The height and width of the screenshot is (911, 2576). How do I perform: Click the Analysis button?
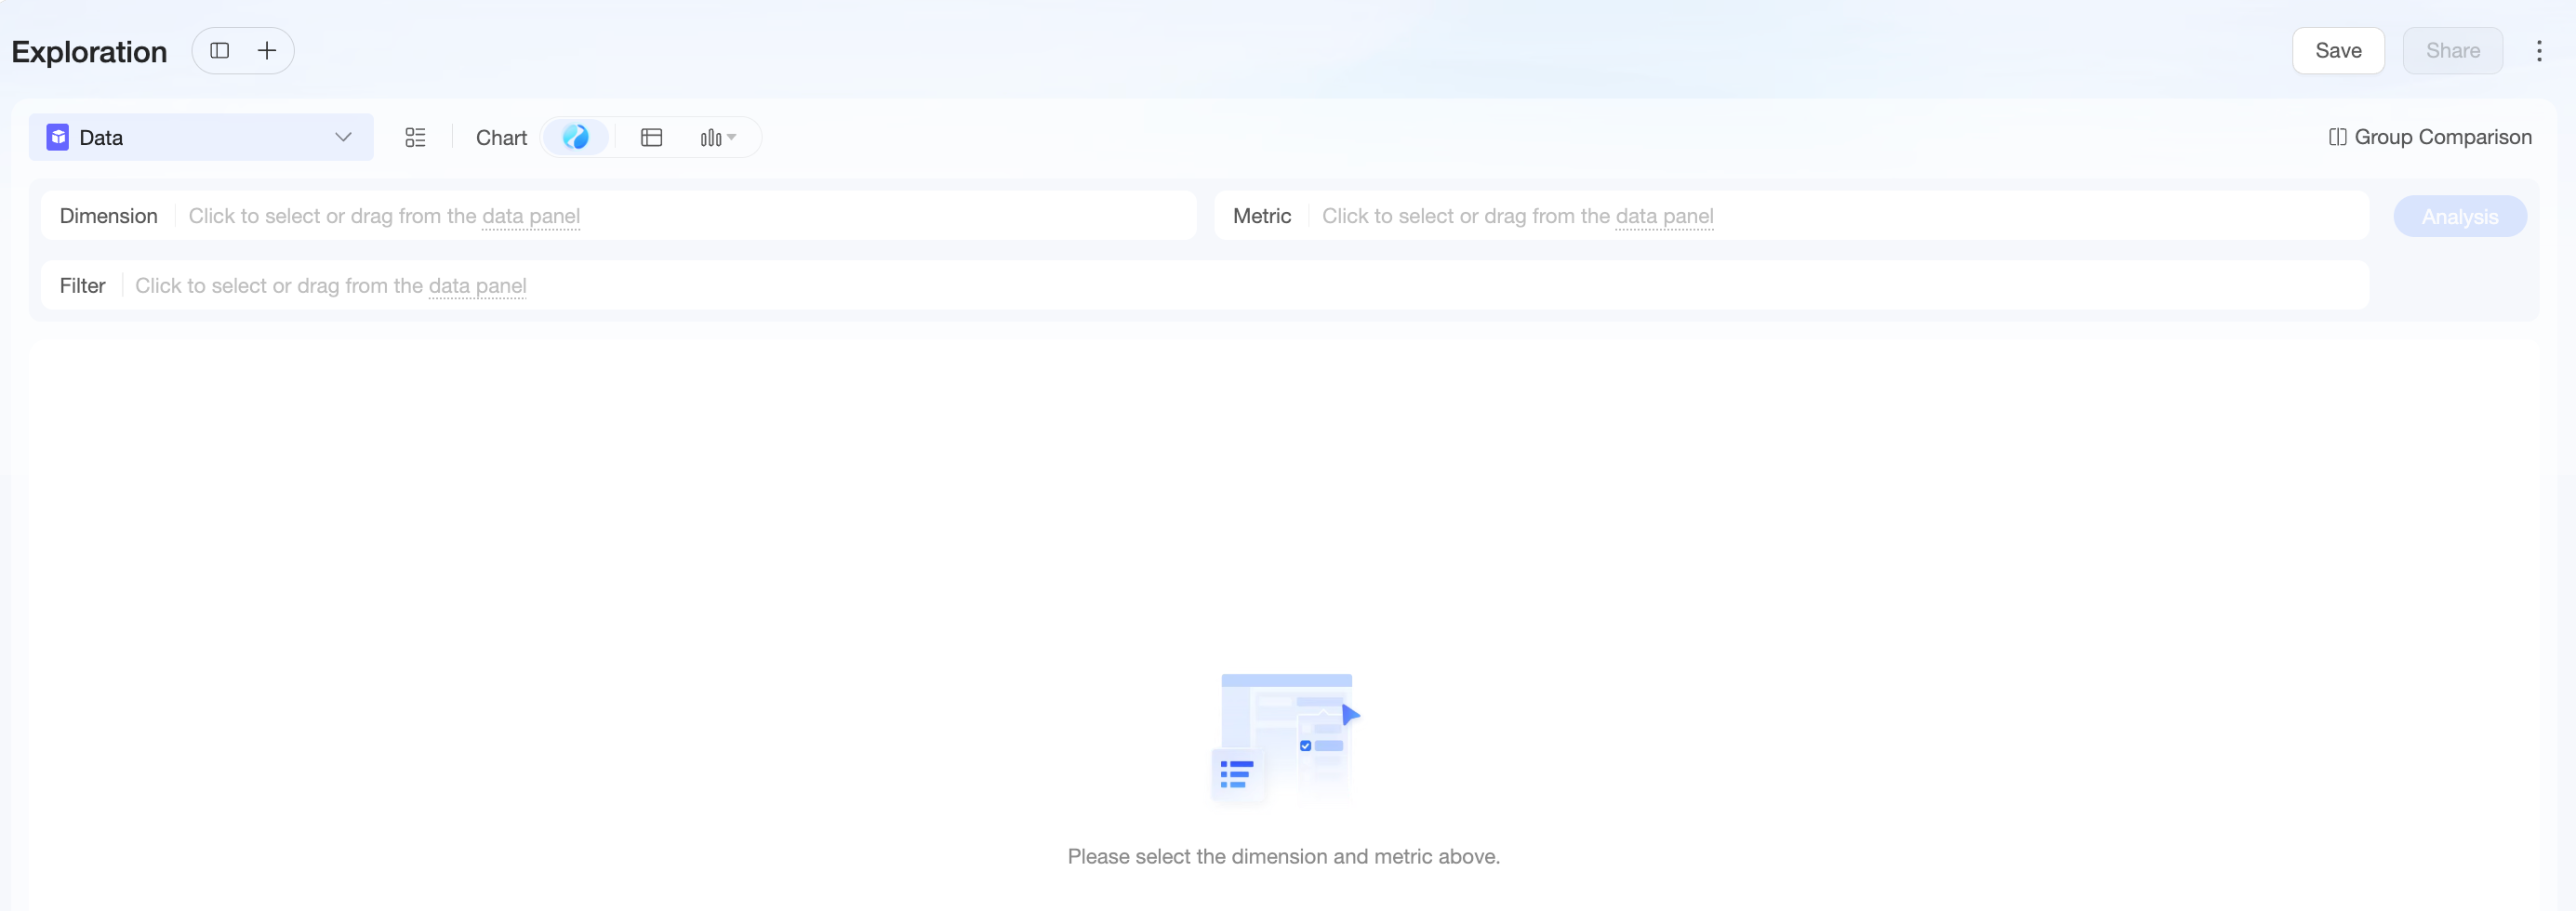pyautogui.click(x=2459, y=217)
